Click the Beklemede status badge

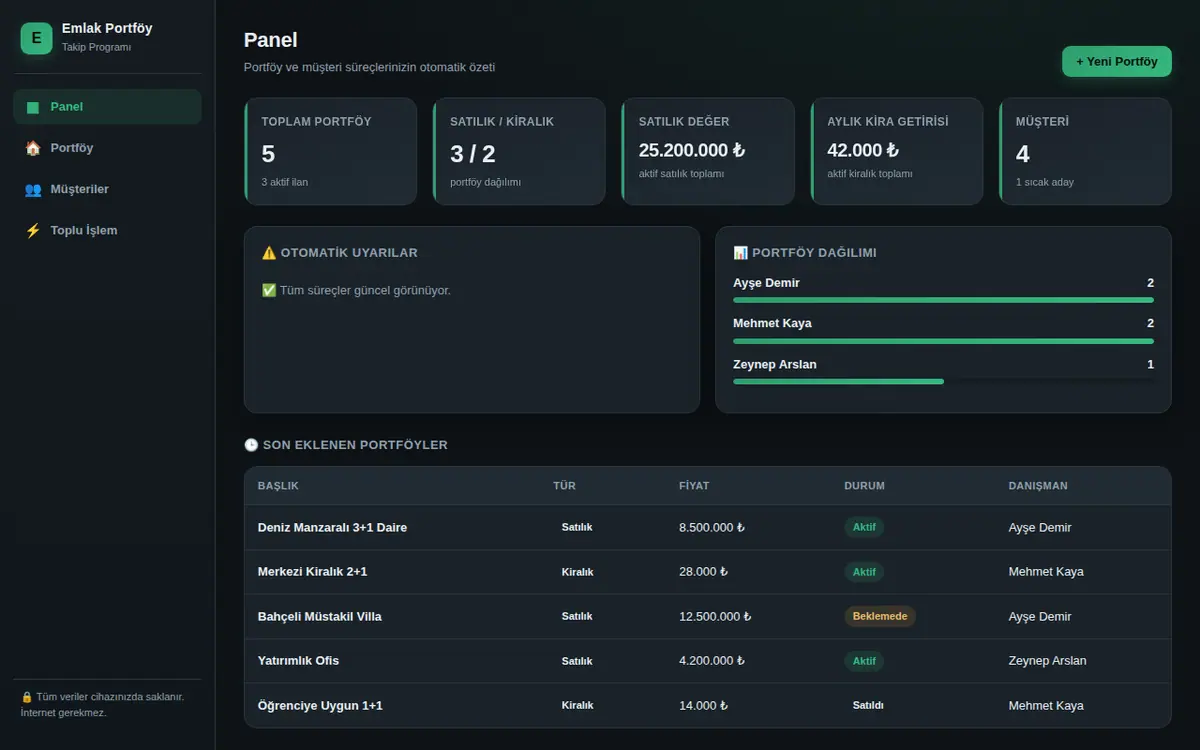click(x=880, y=616)
